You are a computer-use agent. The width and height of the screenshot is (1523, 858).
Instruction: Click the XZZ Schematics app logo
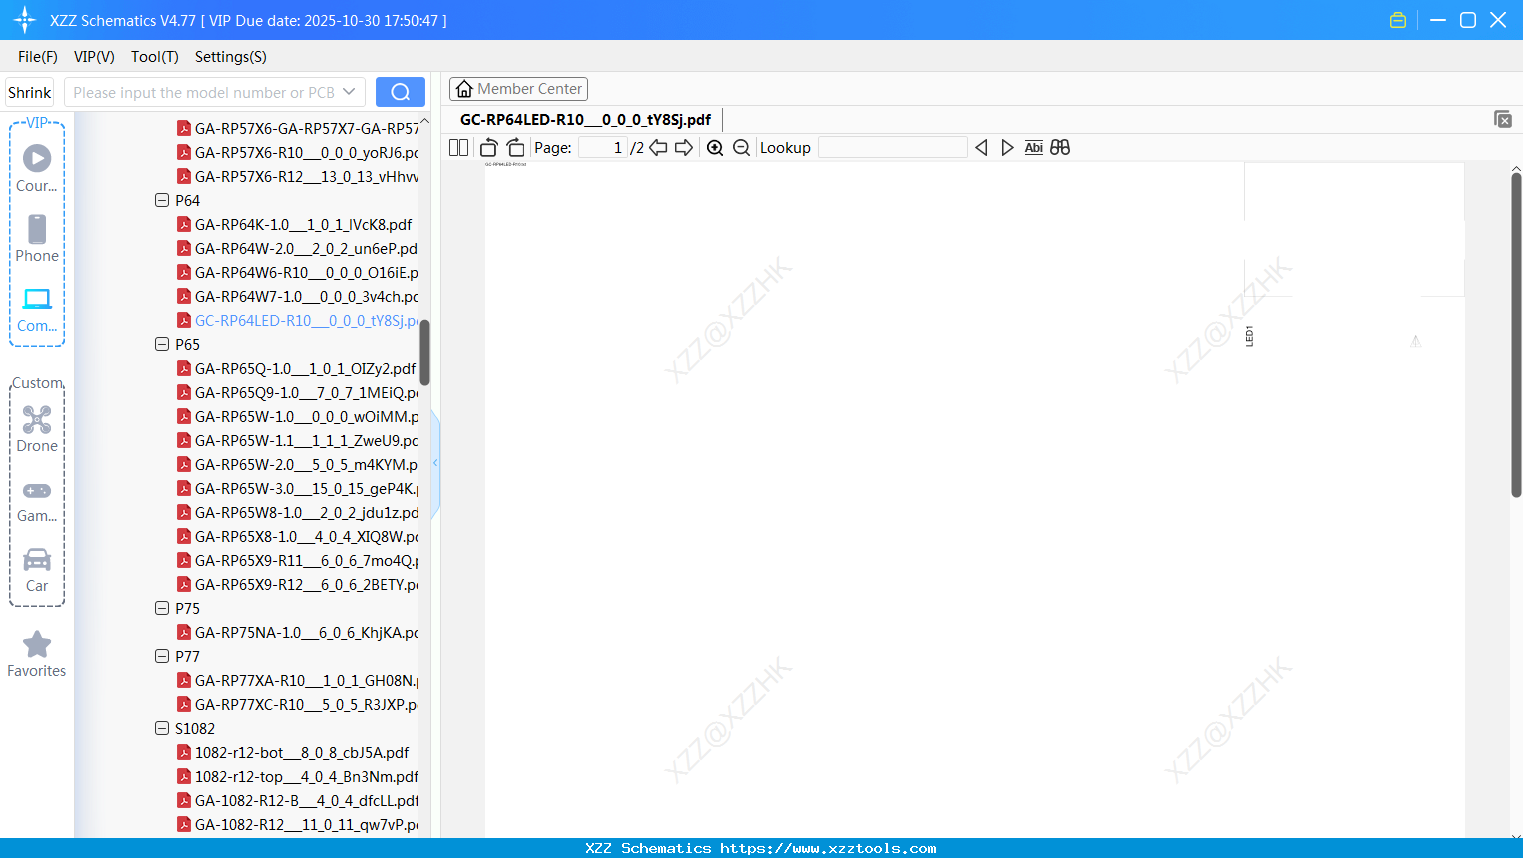(25, 20)
